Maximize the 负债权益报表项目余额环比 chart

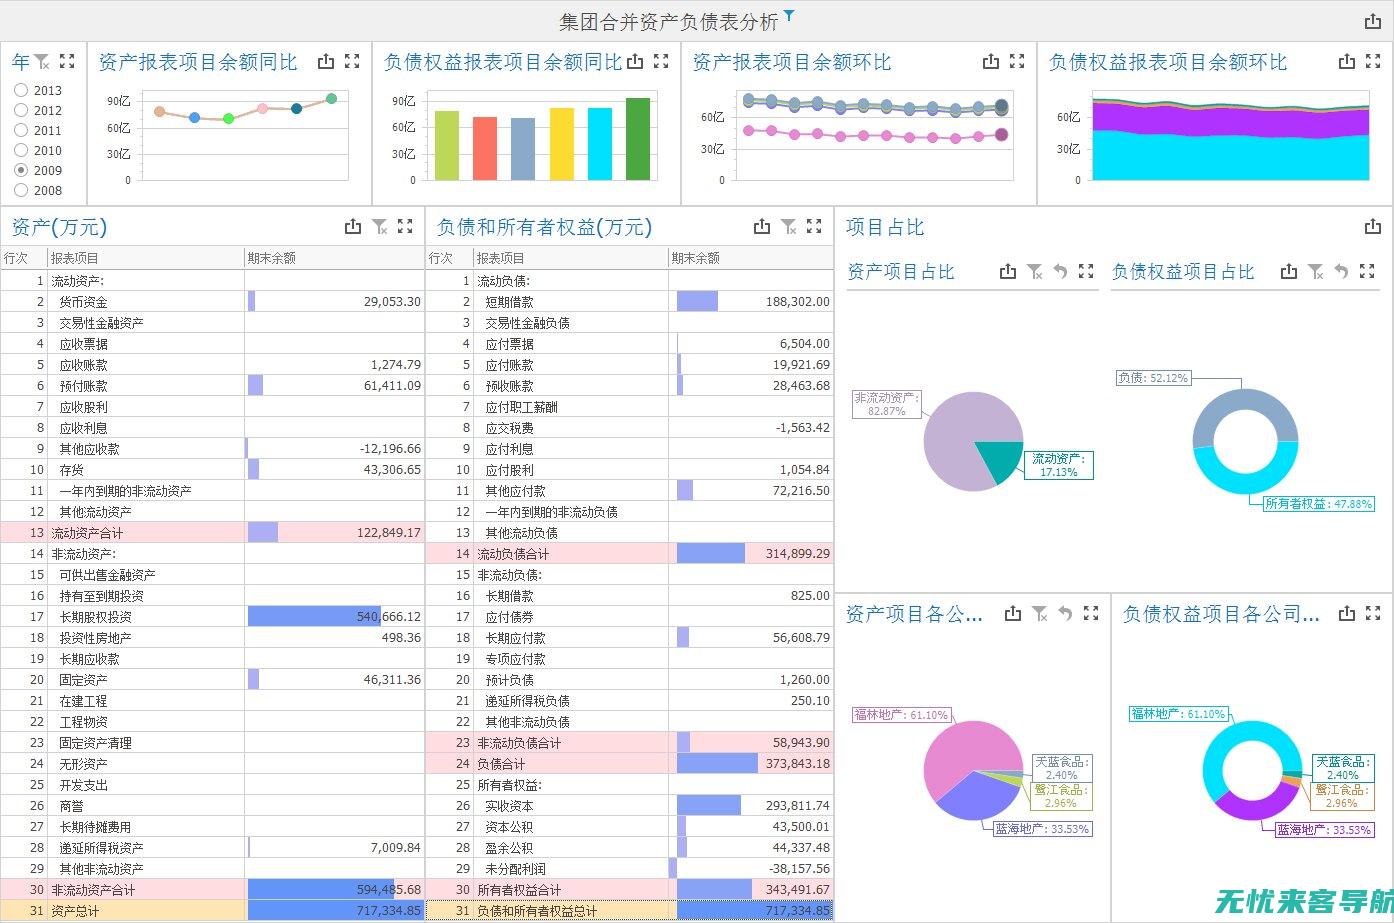1373,61
